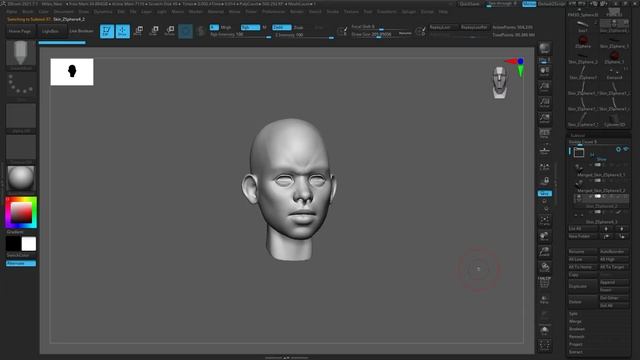Click the Actual size icon
This screenshot has height=360, width=640.
click(544, 103)
